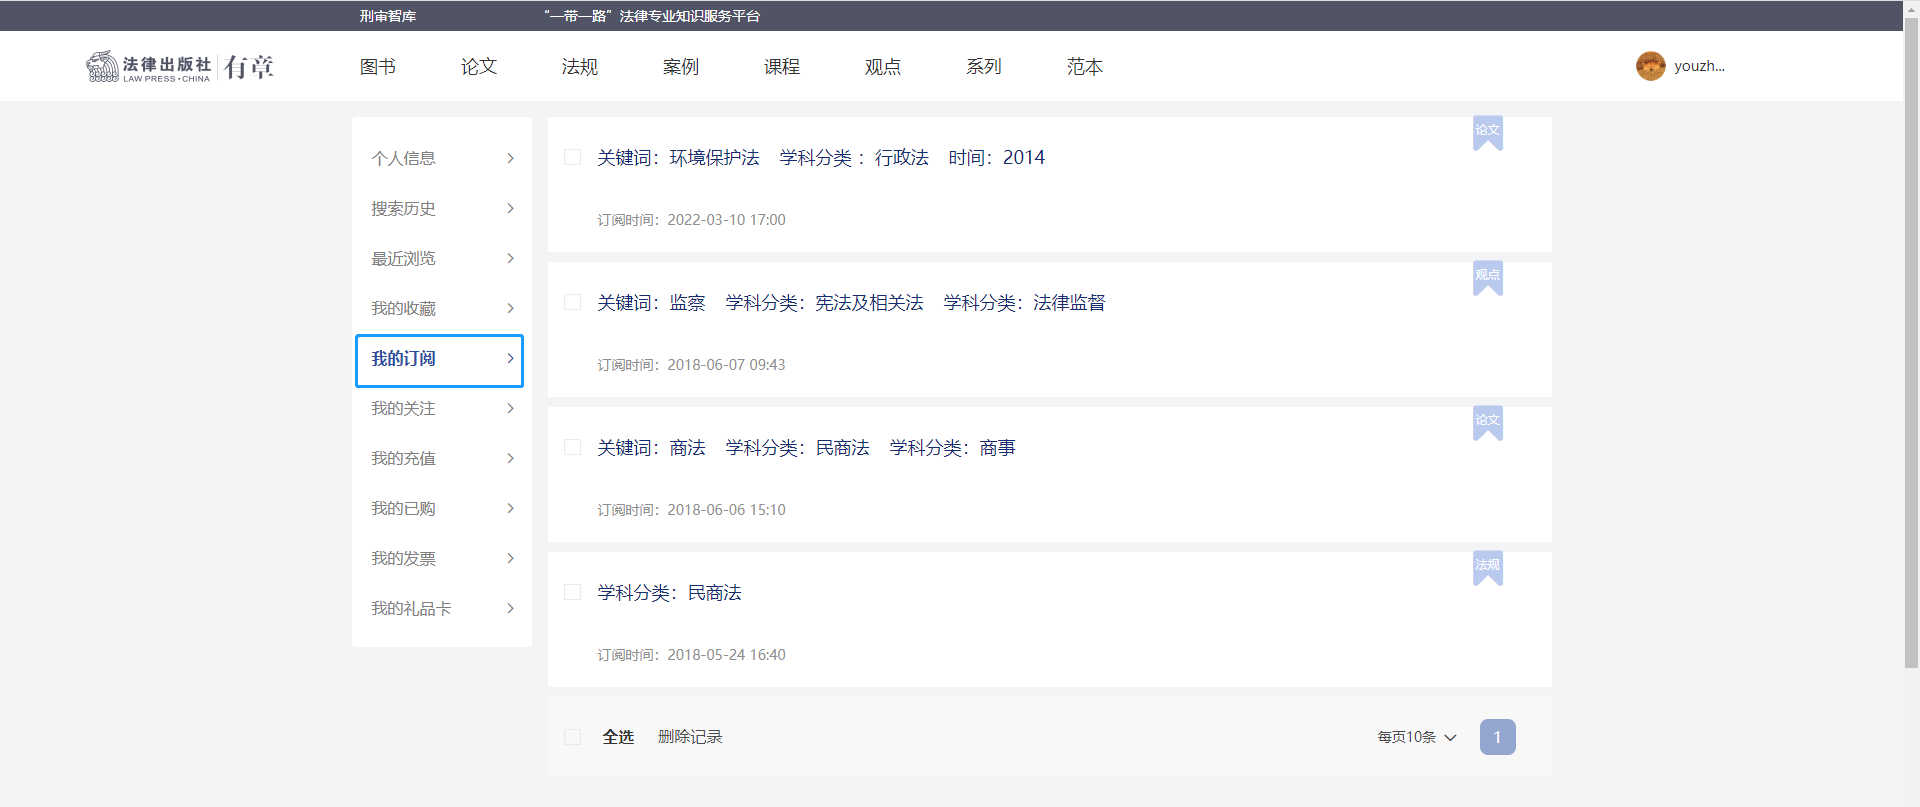The width and height of the screenshot is (1920, 807).
Task: Check the 环境保护法 subscription checkbox
Action: click(573, 157)
